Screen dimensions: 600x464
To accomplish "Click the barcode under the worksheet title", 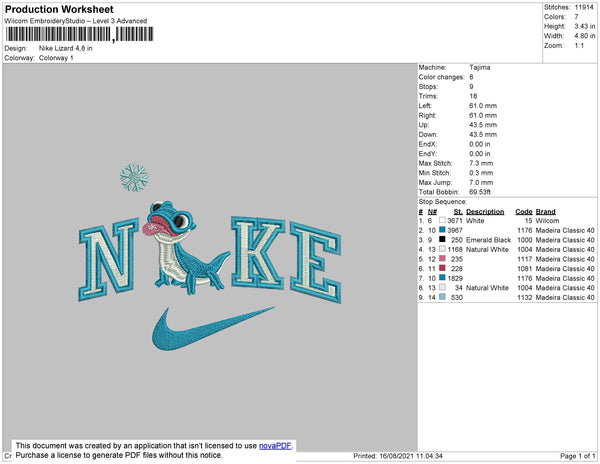I will (79, 34).
